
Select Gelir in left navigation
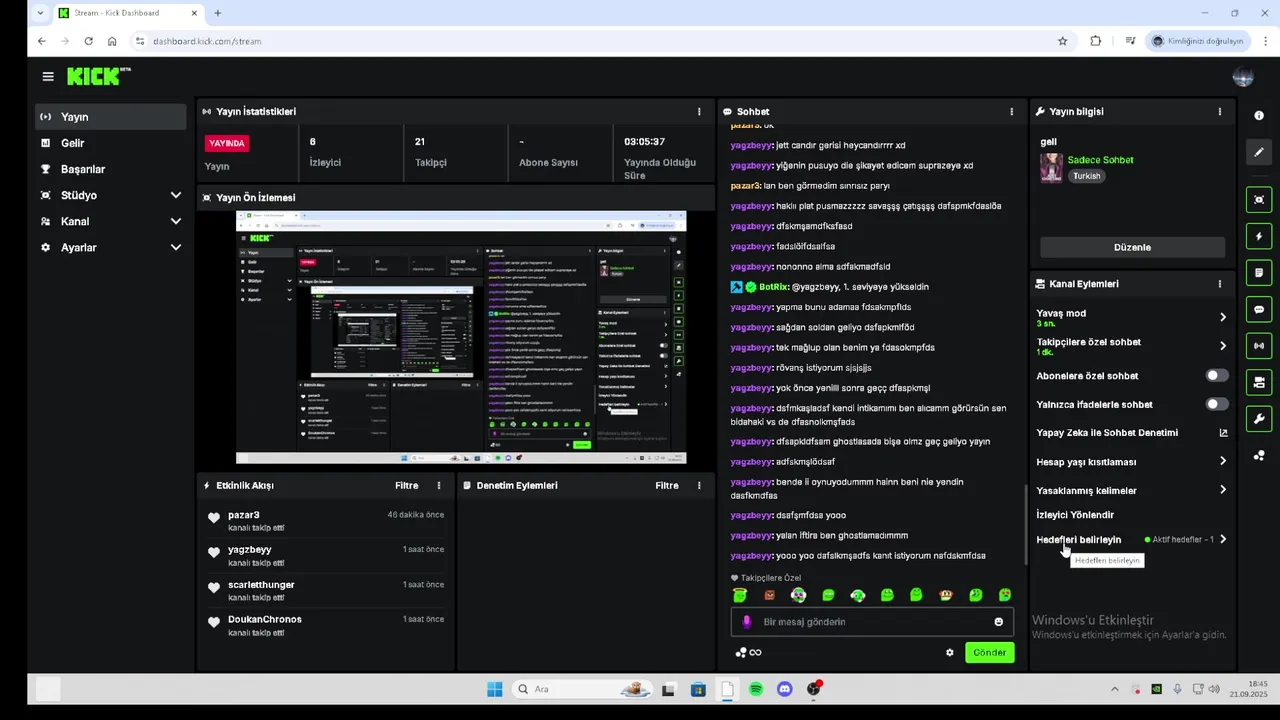coord(110,143)
